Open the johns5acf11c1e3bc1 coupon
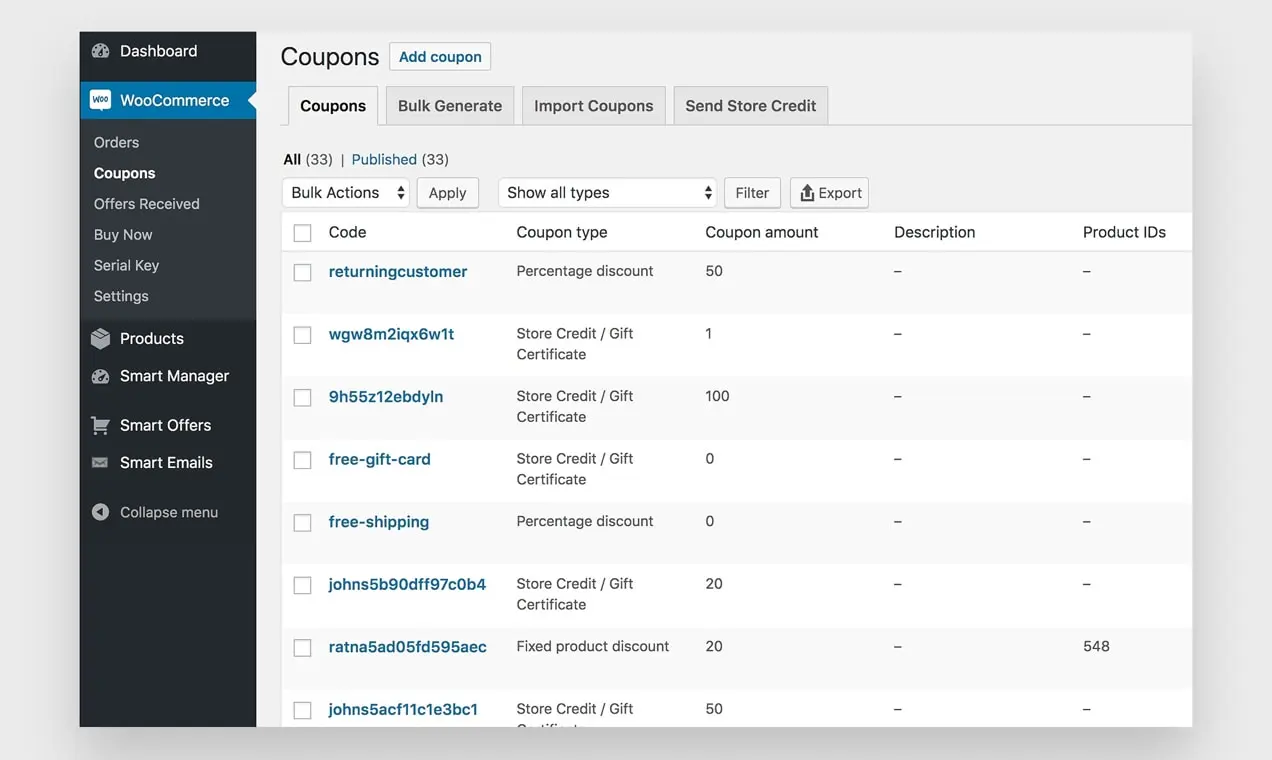 [403, 710]
